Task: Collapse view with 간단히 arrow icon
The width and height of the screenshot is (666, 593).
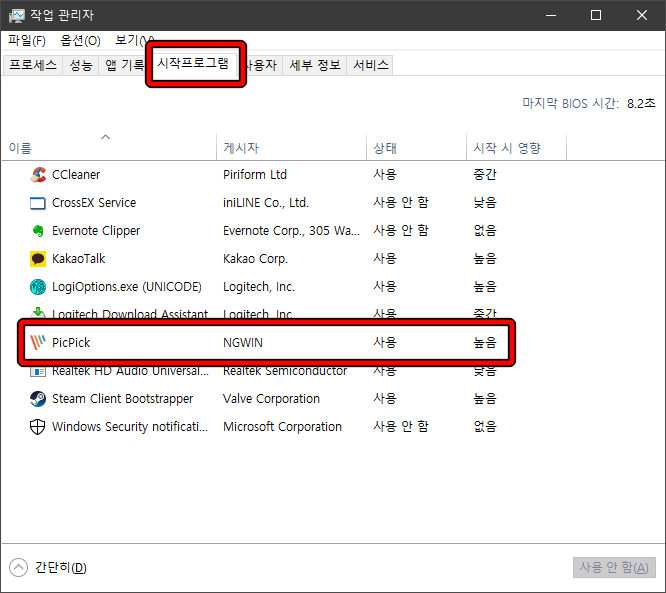Action: pos(18,568)
